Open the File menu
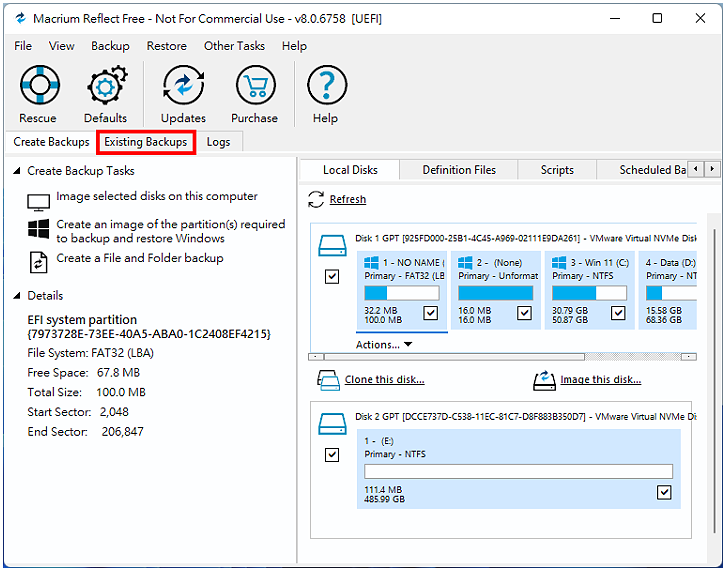 (x=23, y=46)
